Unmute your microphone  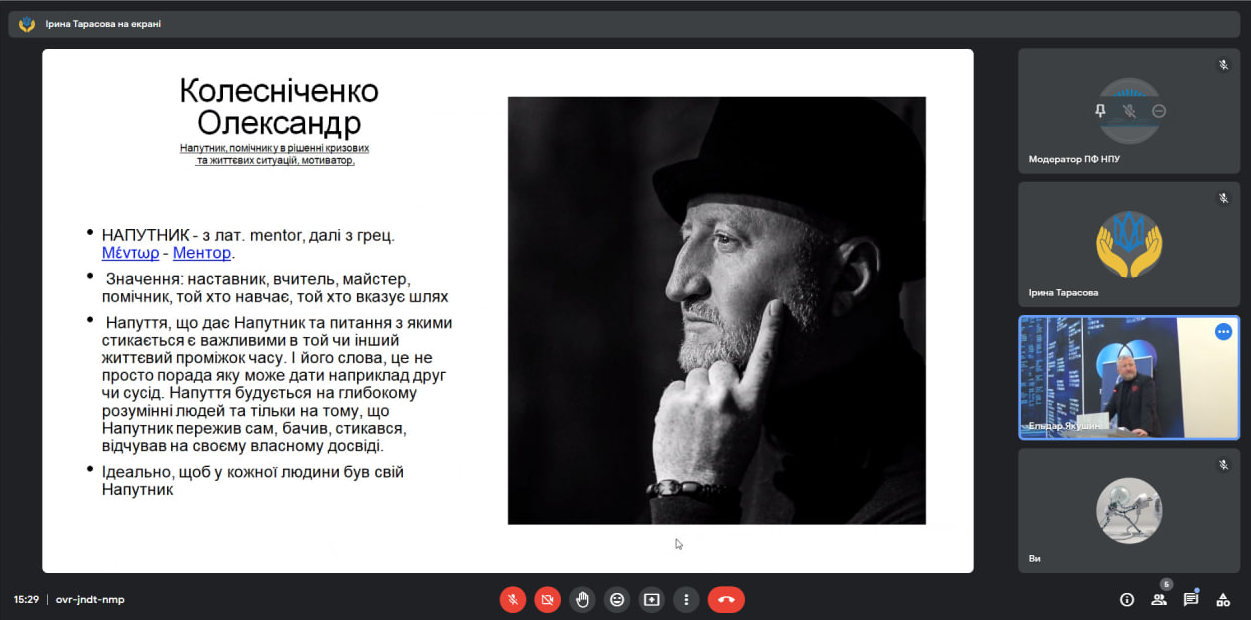click(x=512, y=599)
